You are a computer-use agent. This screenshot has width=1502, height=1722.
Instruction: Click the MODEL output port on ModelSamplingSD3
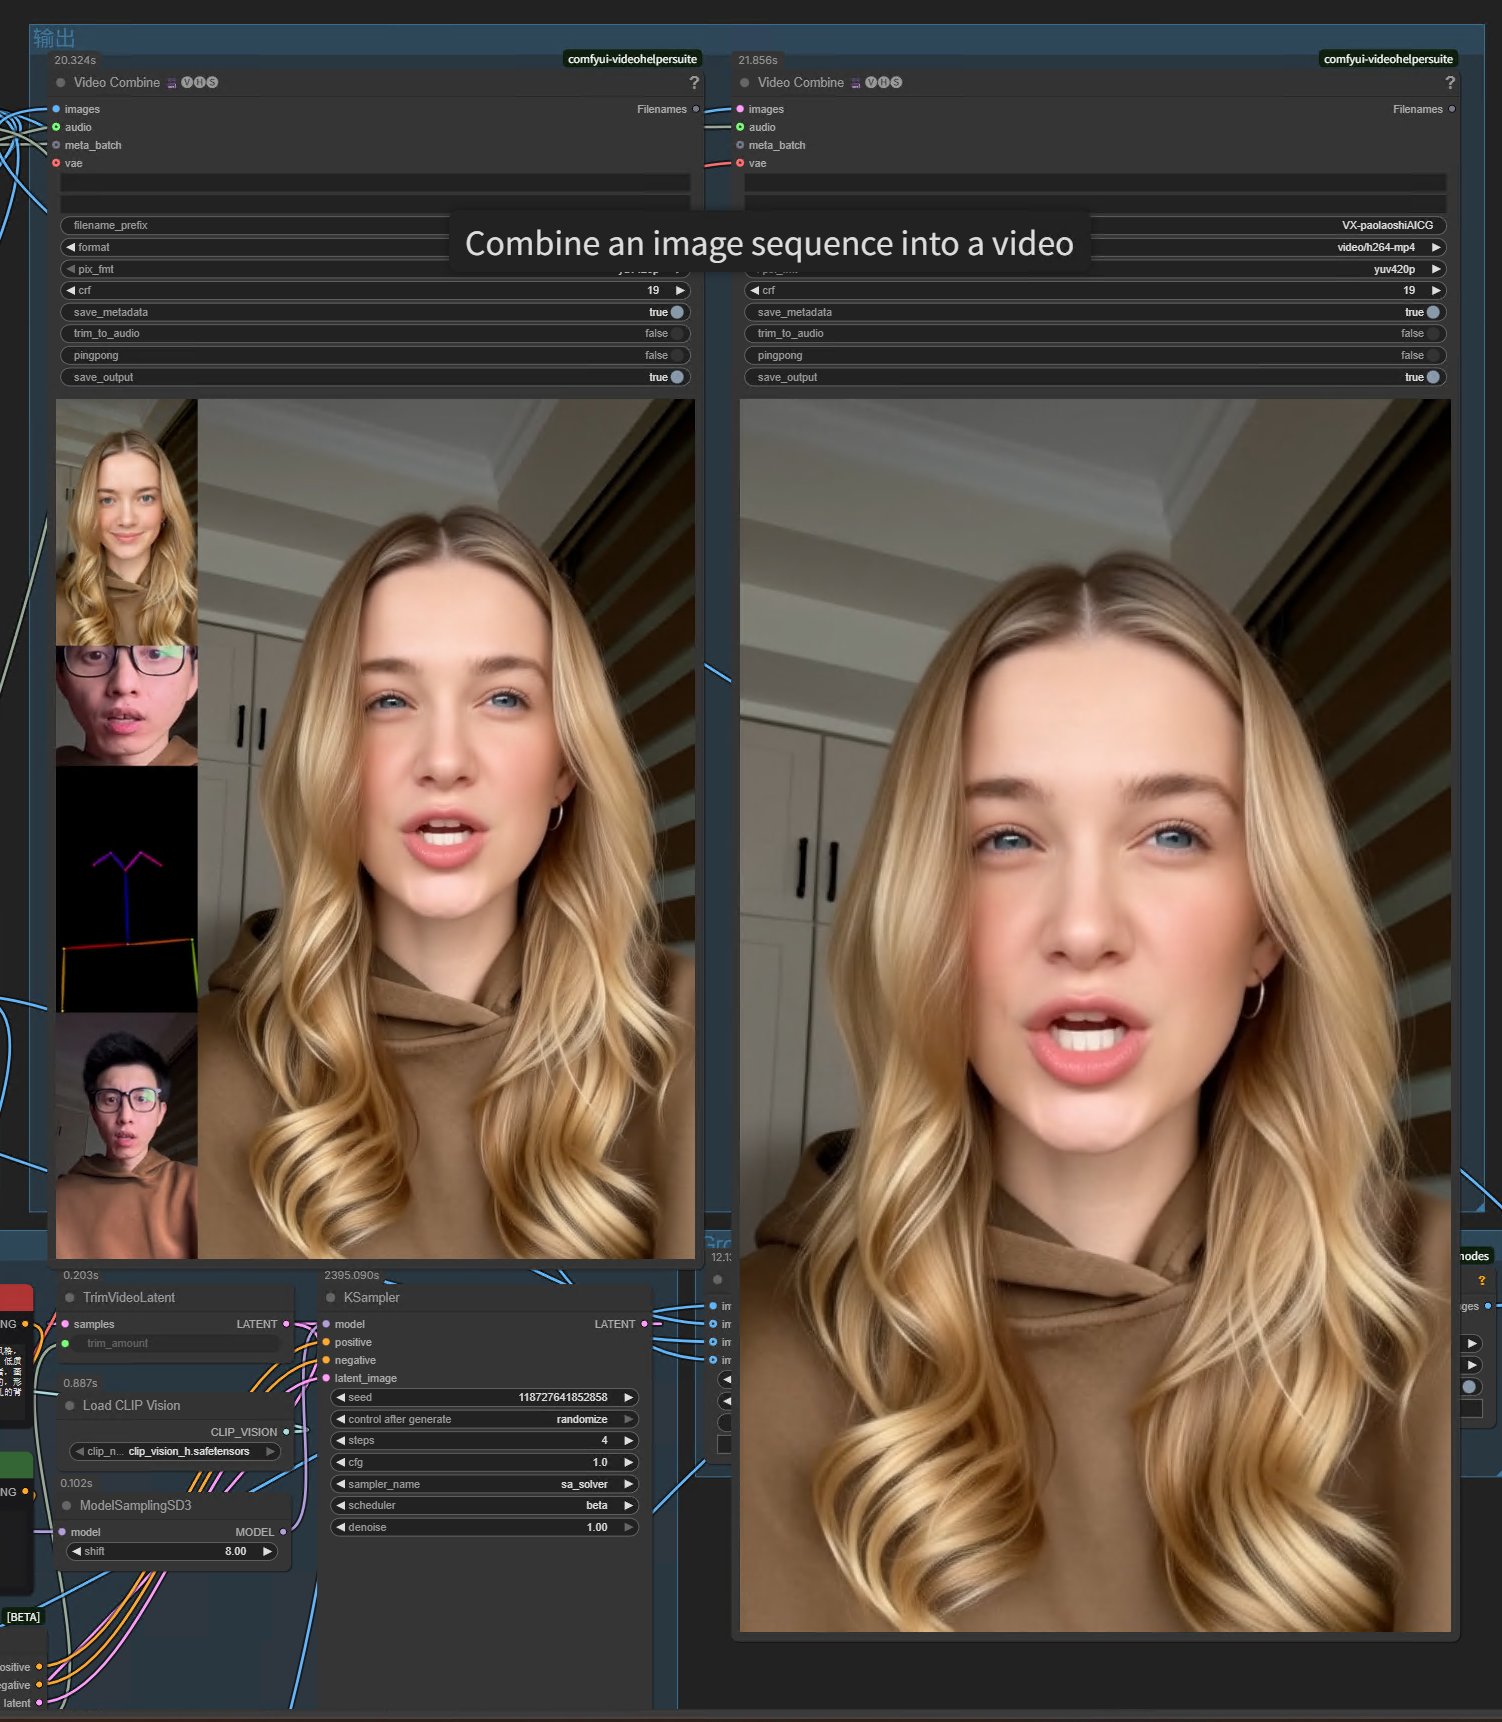tap(283, 1532)
